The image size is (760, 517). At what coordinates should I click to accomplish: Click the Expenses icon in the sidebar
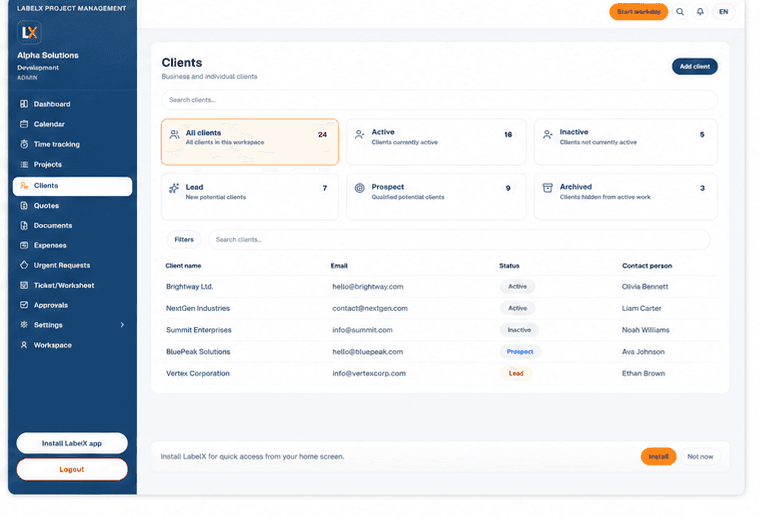24,245
